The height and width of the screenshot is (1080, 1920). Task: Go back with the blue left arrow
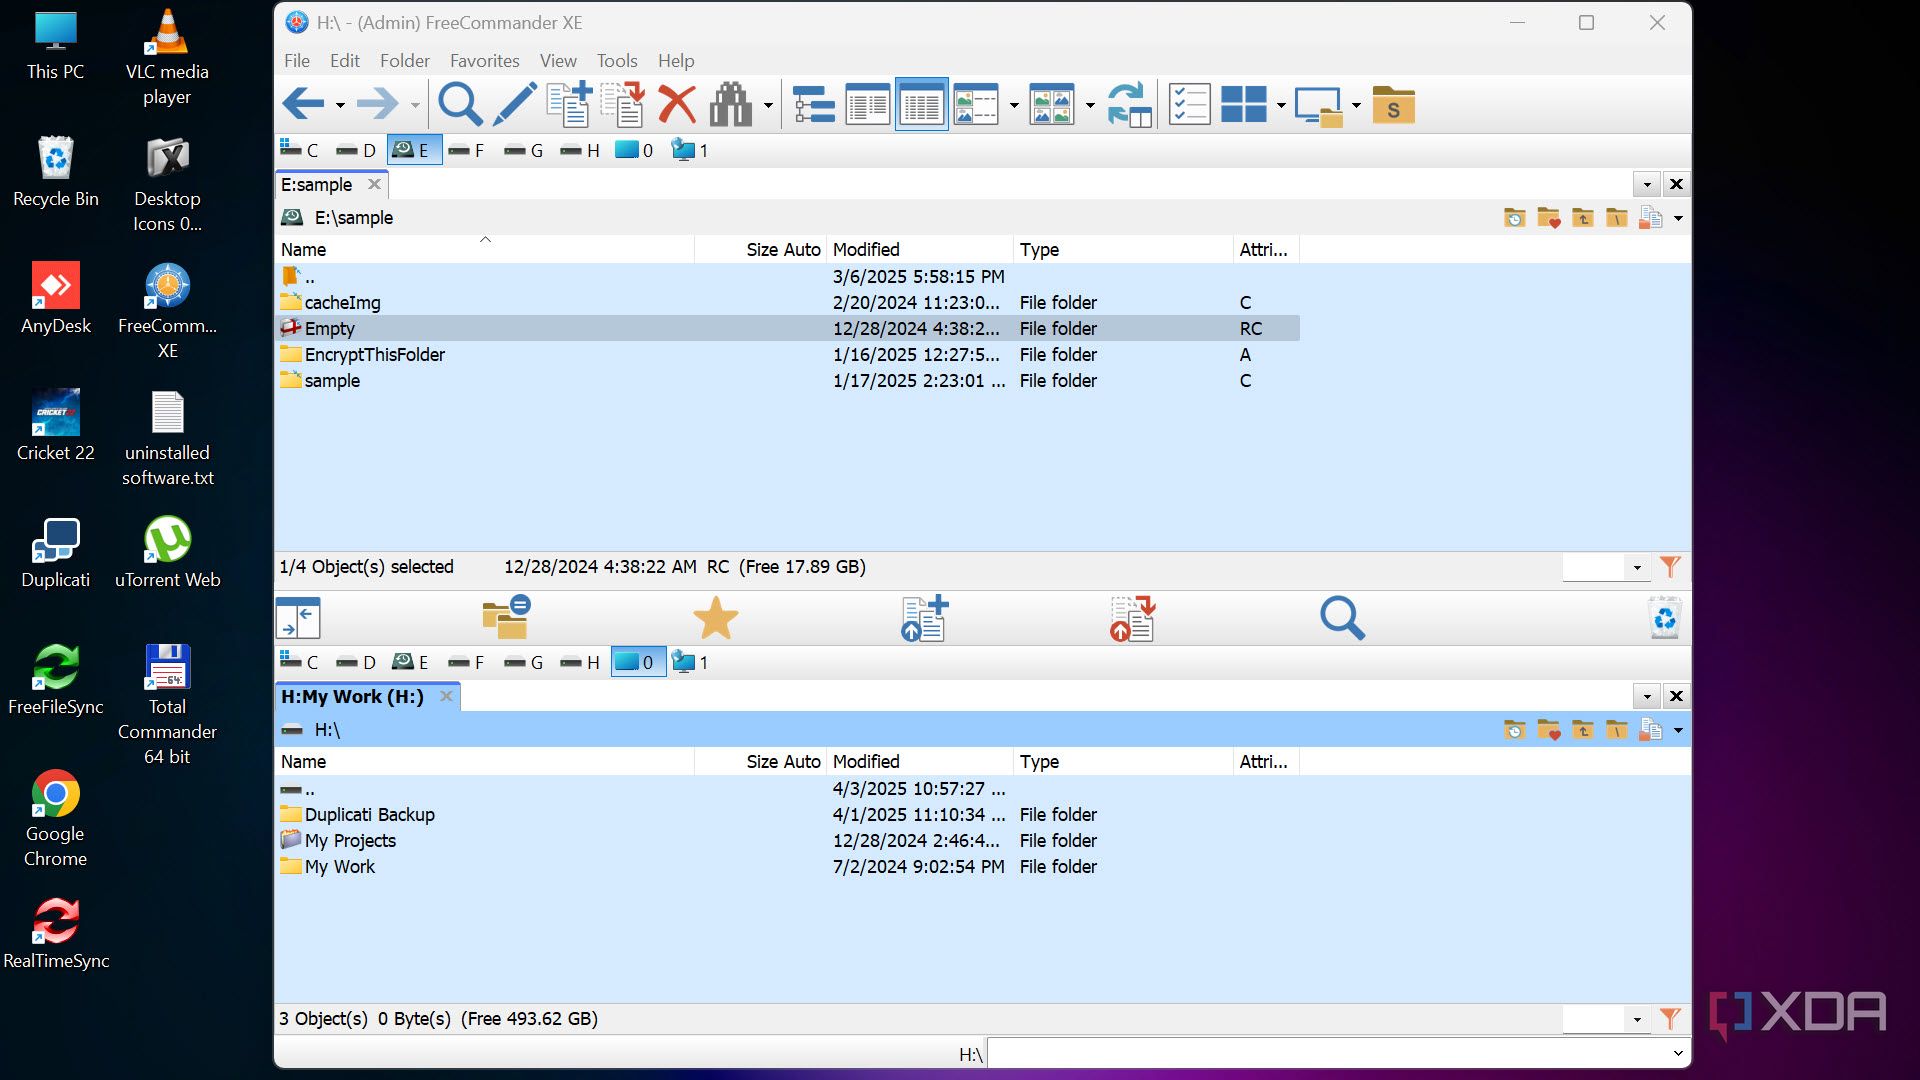pos(303,104)
